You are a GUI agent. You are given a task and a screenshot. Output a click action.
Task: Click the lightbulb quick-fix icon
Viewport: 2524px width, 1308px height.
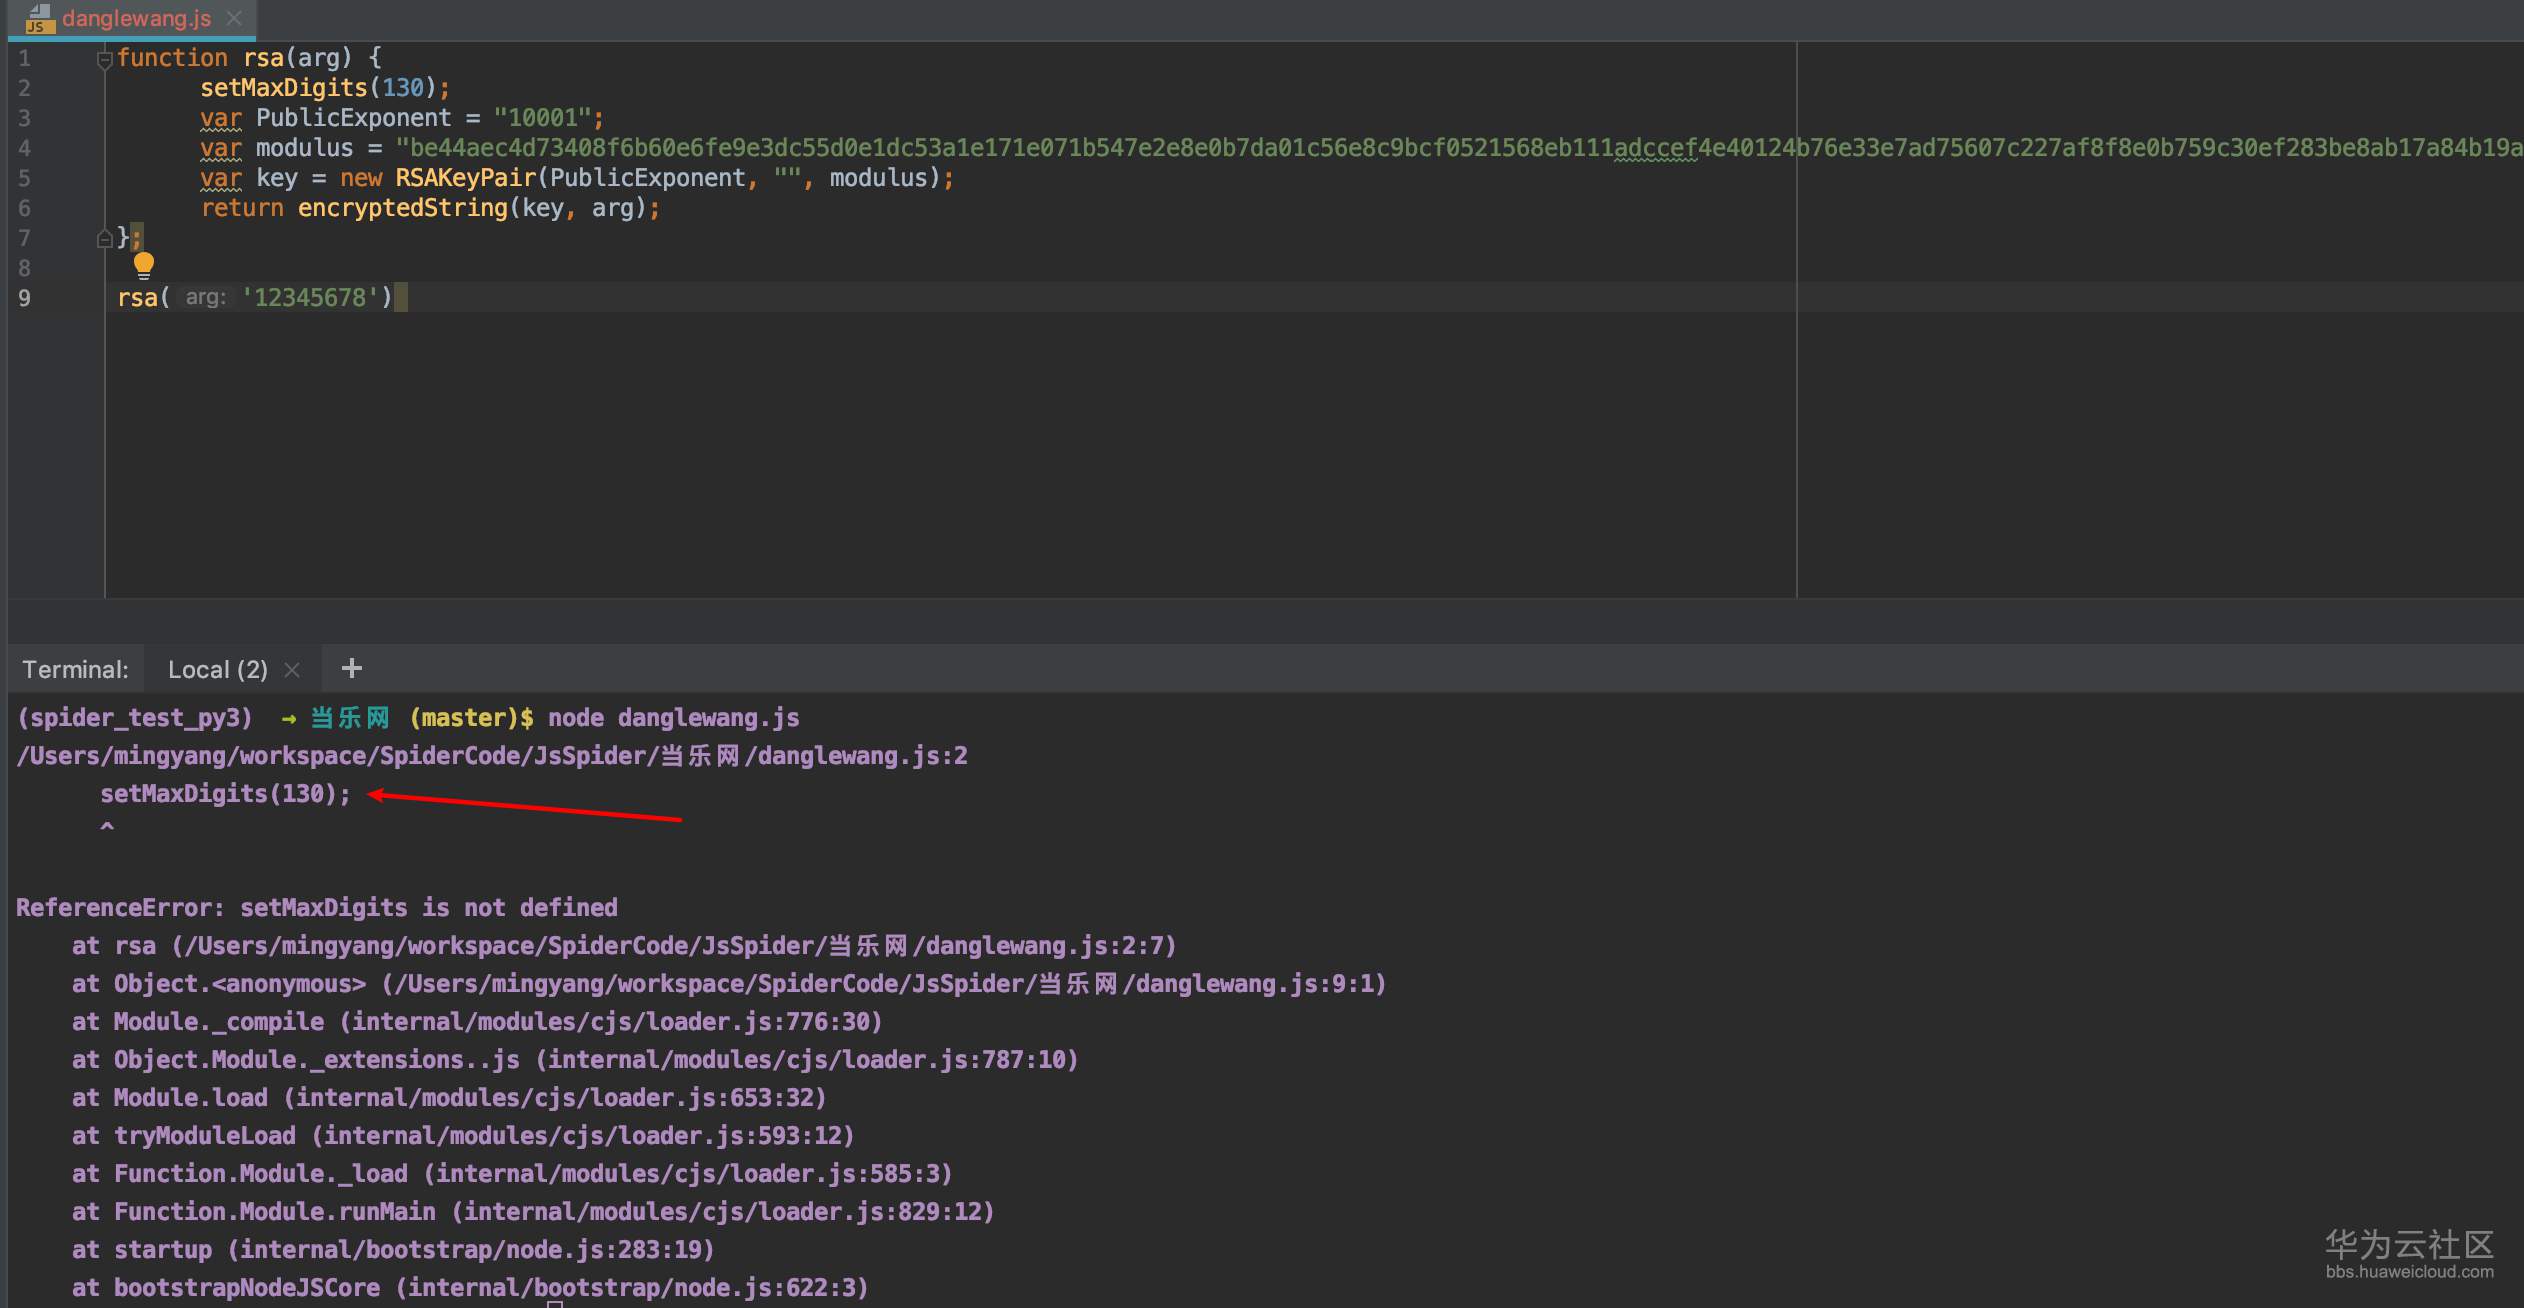point(144,265)
